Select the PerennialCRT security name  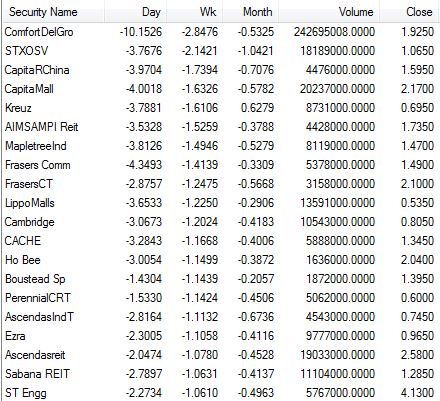tap(38, 298)
